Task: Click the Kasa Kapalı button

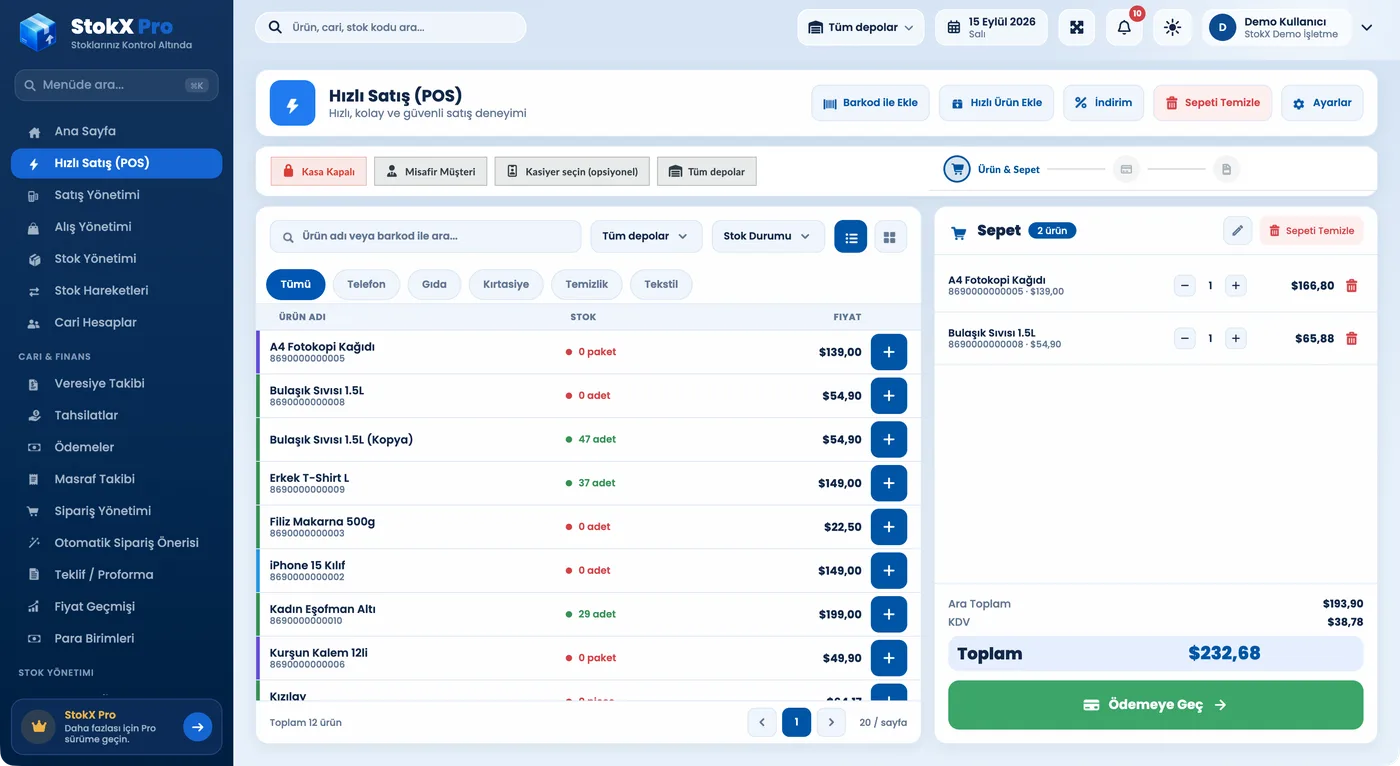Action: (x=319, y=171)
